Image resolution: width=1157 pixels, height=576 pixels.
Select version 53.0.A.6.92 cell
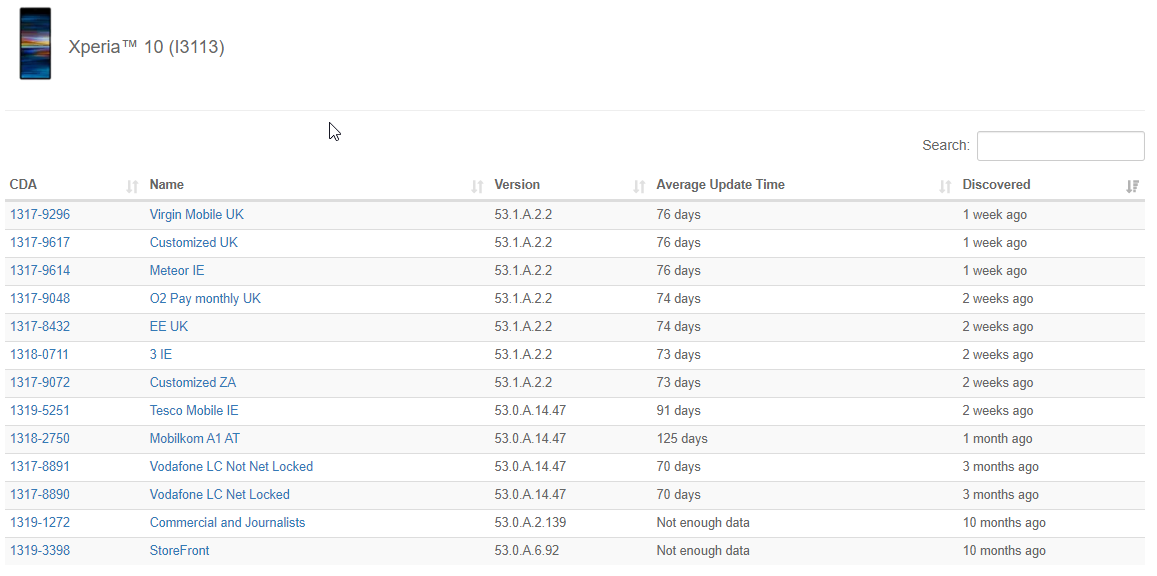(x=527, y=551)
